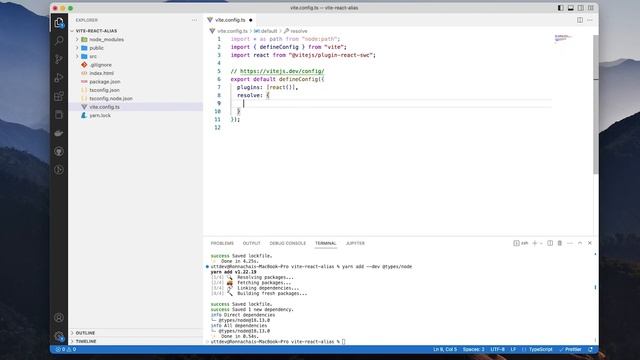Open notifications icon in status bar
This screenshot has height=360, width=640.
coord(590,349)
